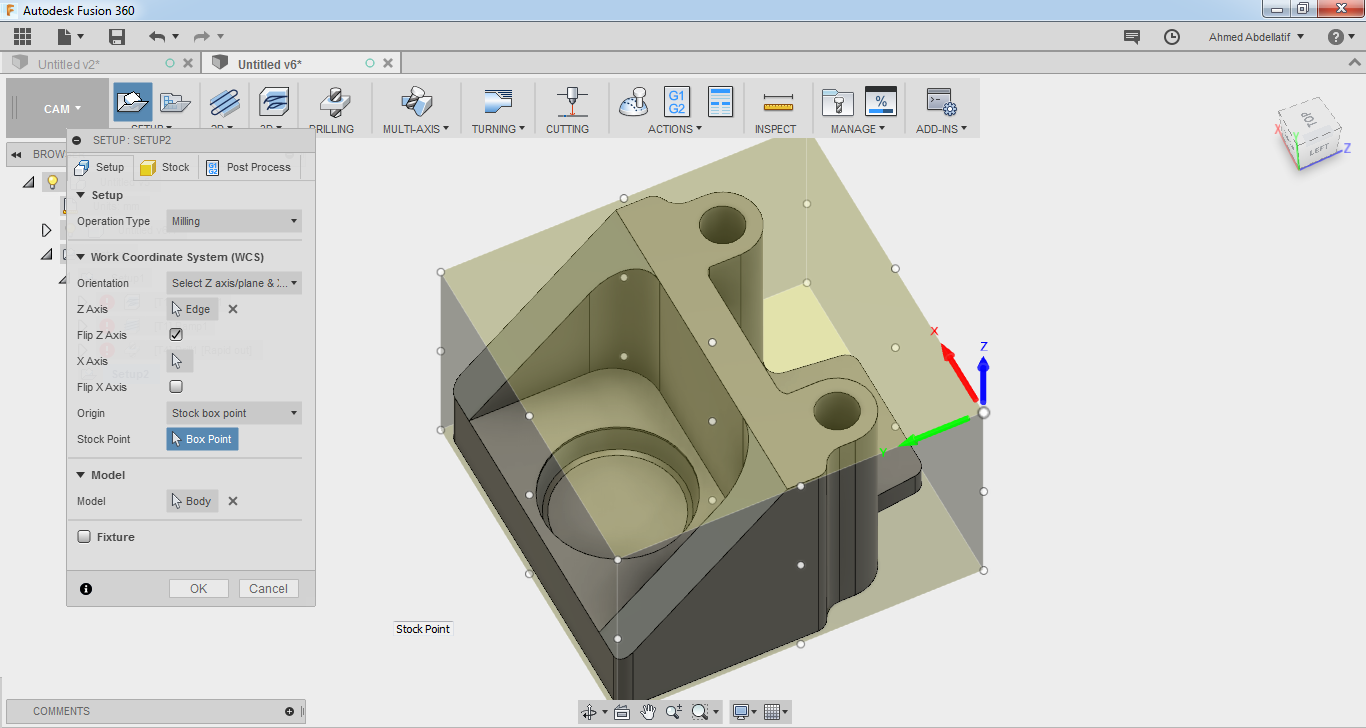This screenshot has width=1366, height=728.
Task: Click the Save floppy disk icon
Action: point(117,37)
